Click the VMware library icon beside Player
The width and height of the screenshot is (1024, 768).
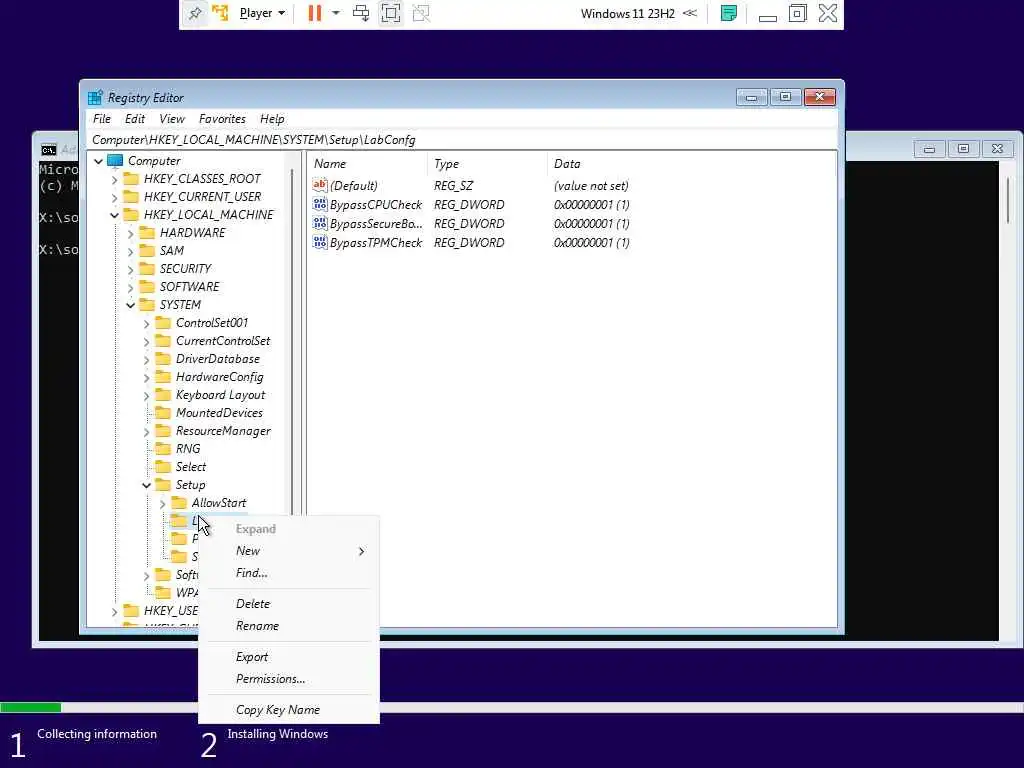pyautogui.click(x=221, y=13)
